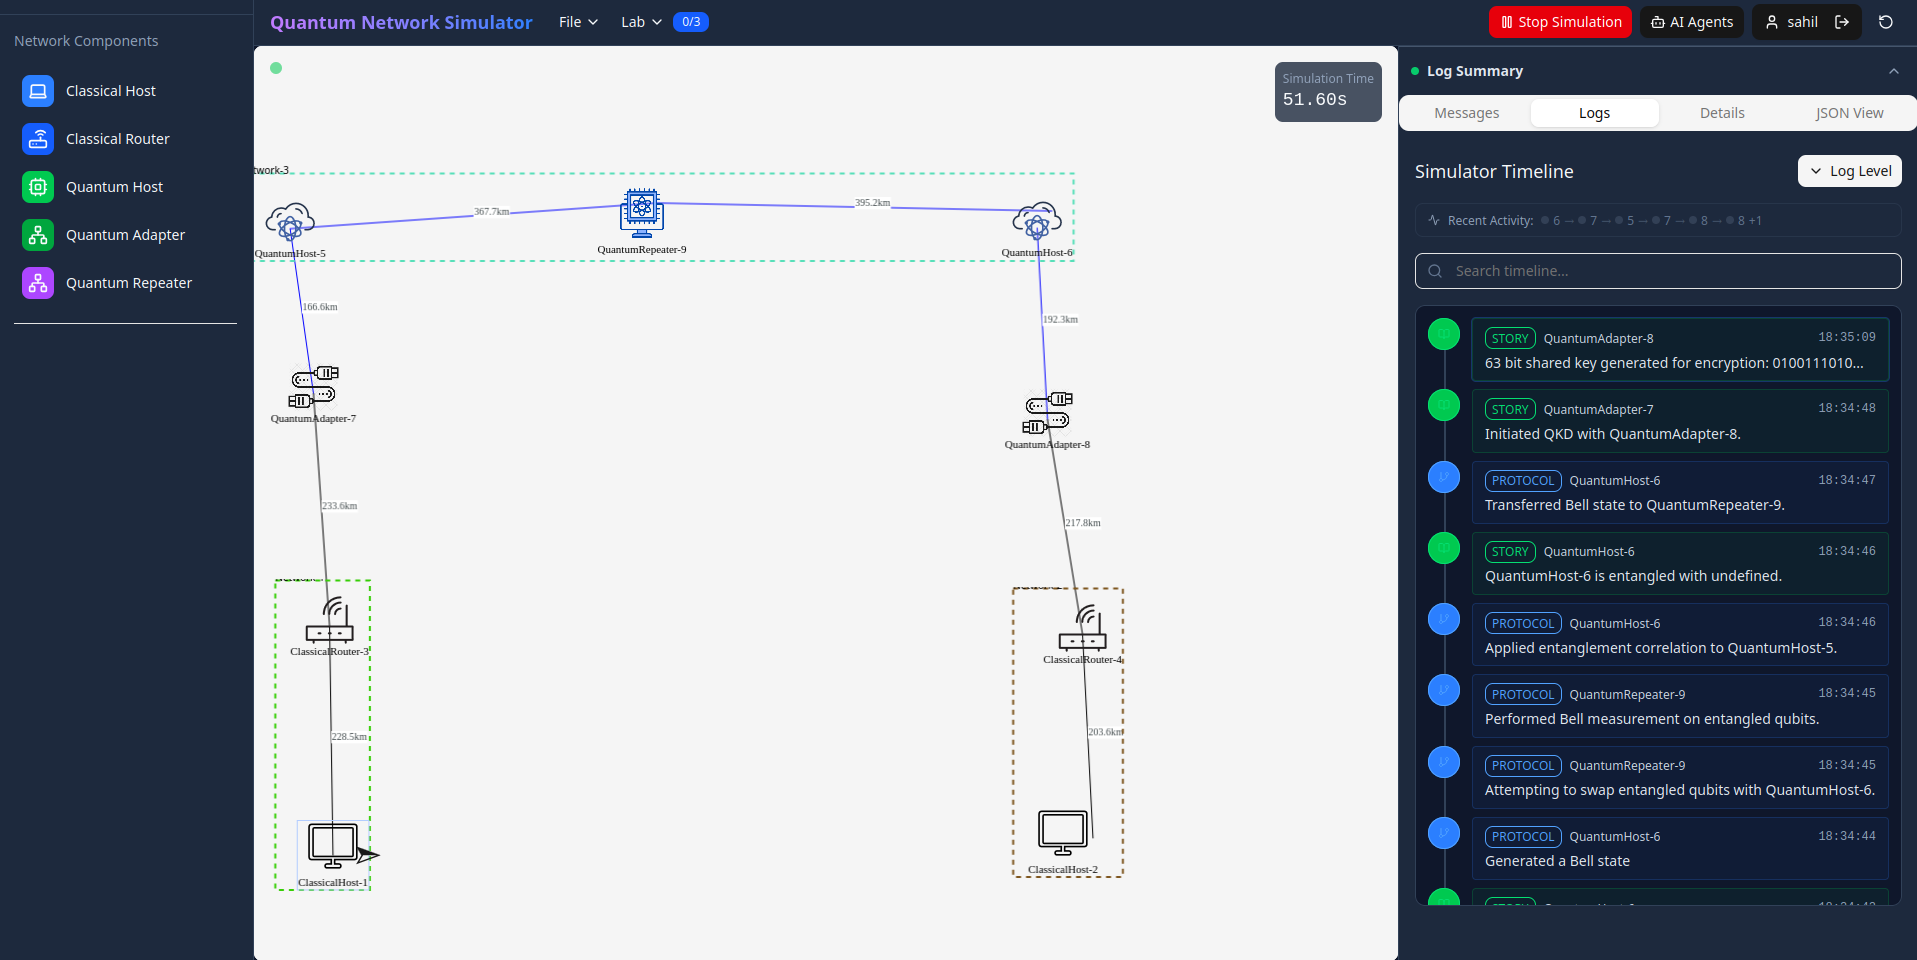Pick the Quantum Host component icon
1917x960 pixels.
(x=38, y=187)
